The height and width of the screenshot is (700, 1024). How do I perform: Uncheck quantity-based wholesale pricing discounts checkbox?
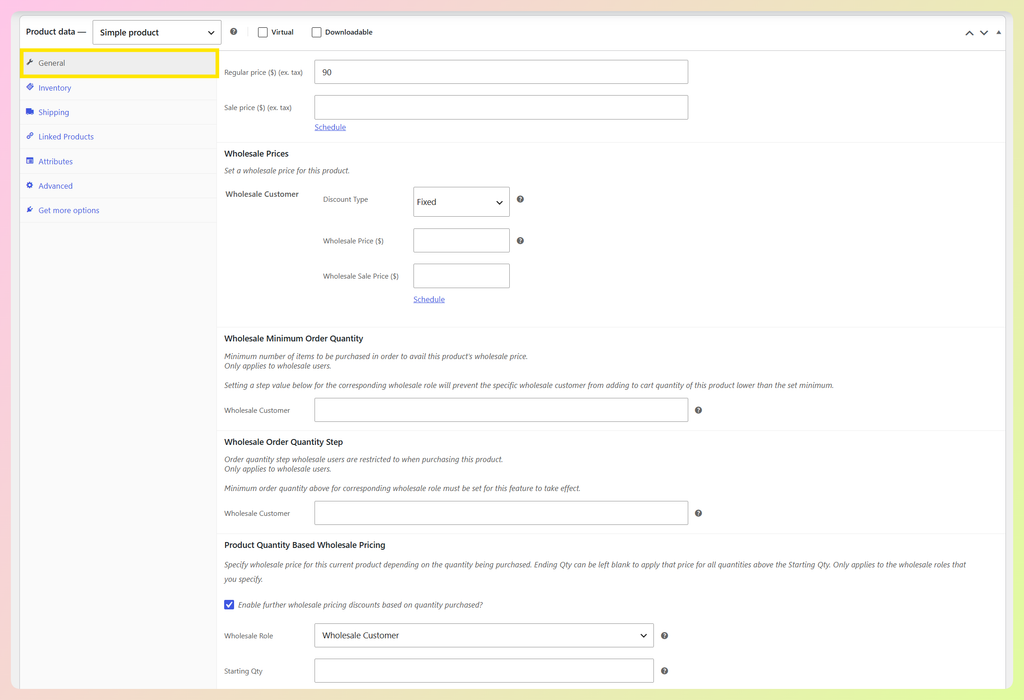tap(229, 605)
